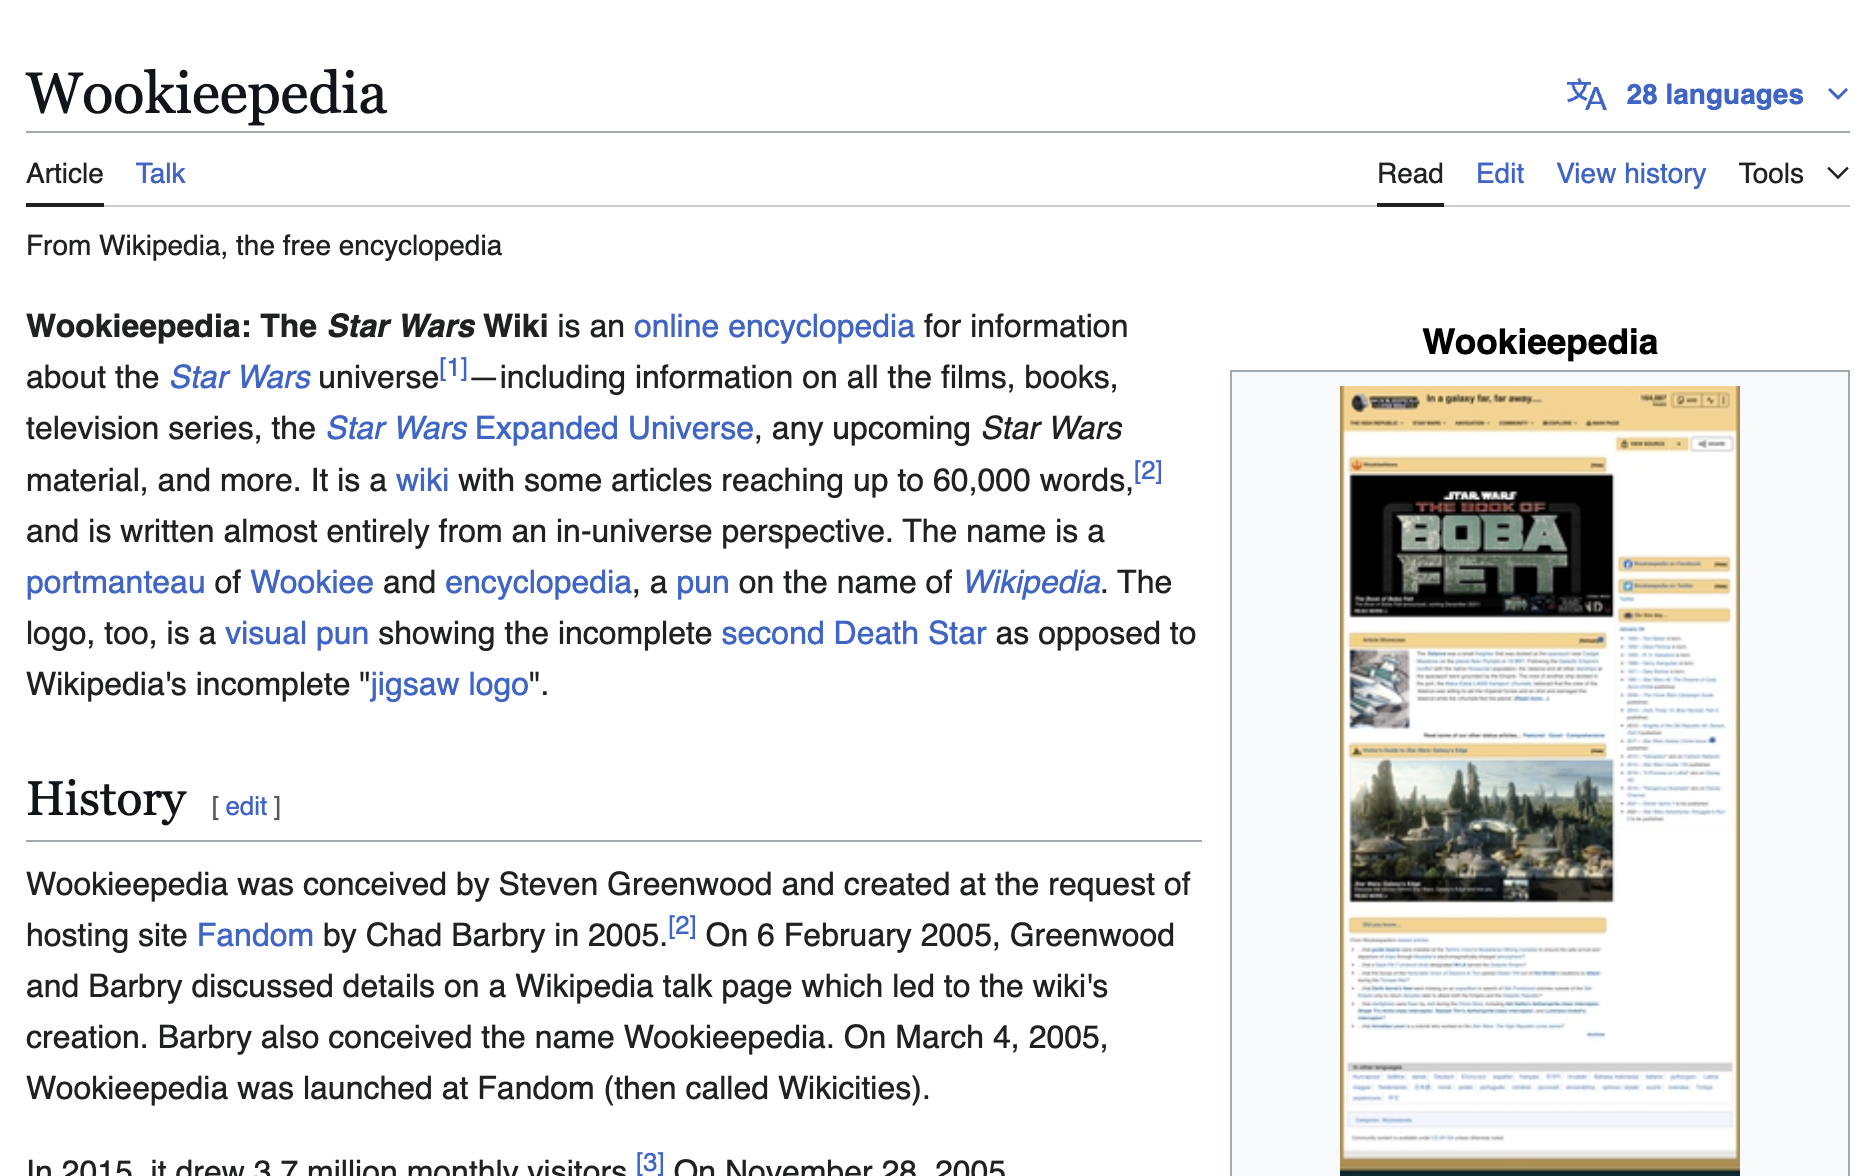
Task: Open the Wookieepedia screenshot thumbnail in infobox
Action: point(1539,780)
